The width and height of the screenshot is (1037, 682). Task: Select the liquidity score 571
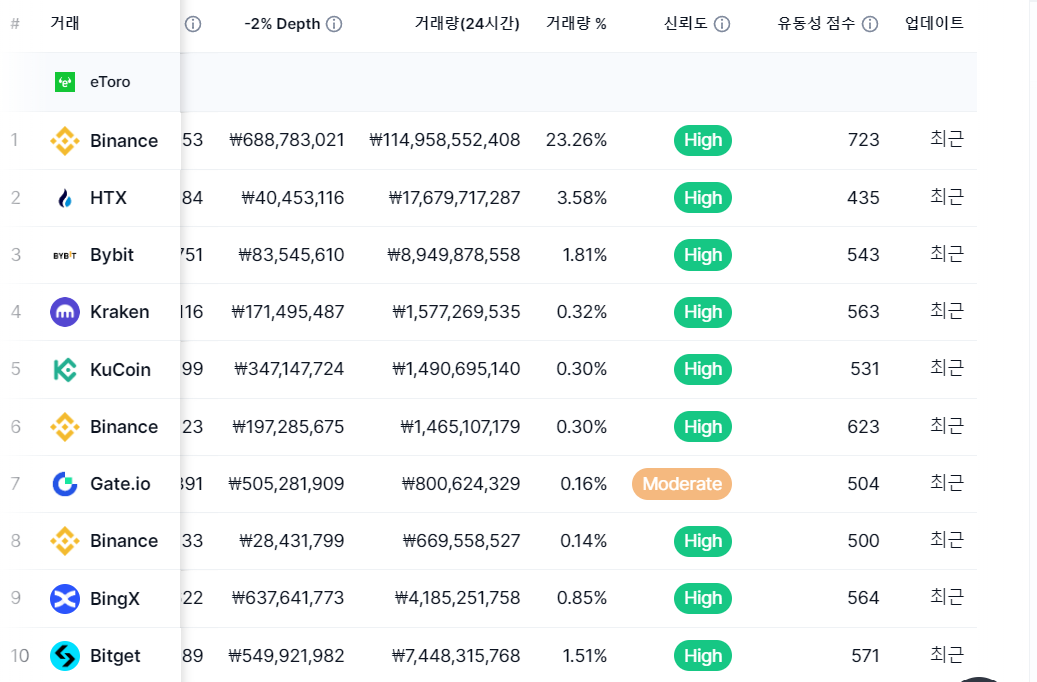pos(865,656)
